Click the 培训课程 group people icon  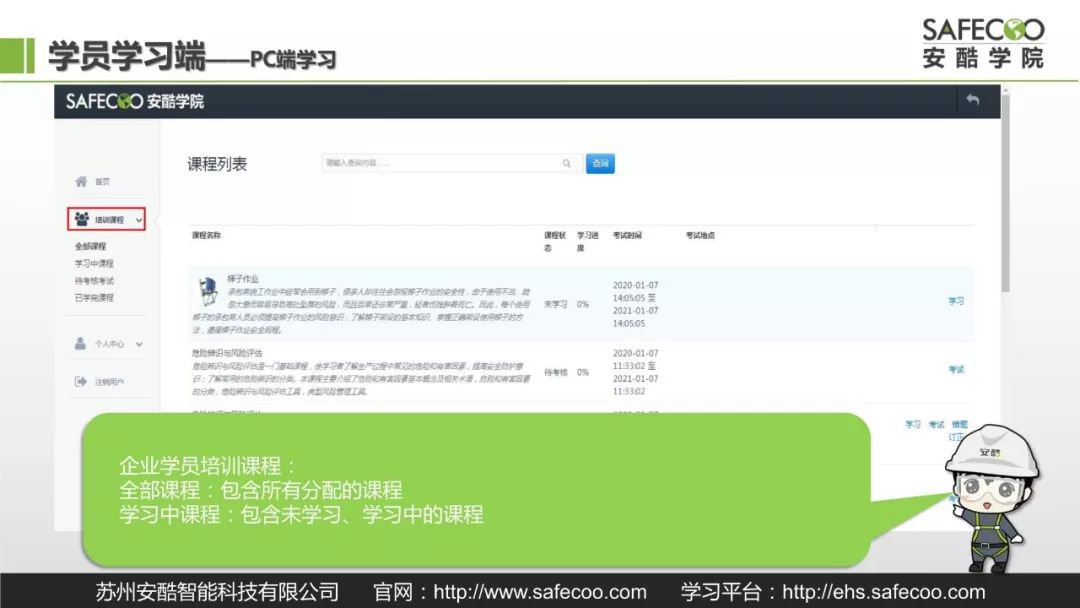[x=81, y=220]
